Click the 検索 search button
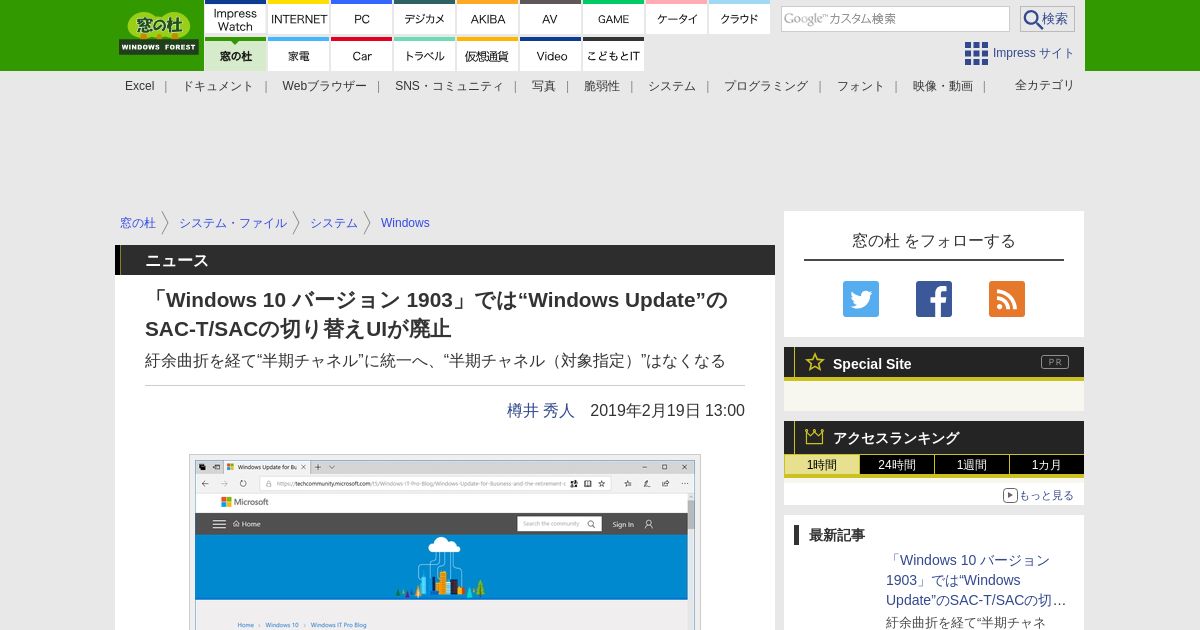The image size is (1200, 630). click(x=1047, y=19)
